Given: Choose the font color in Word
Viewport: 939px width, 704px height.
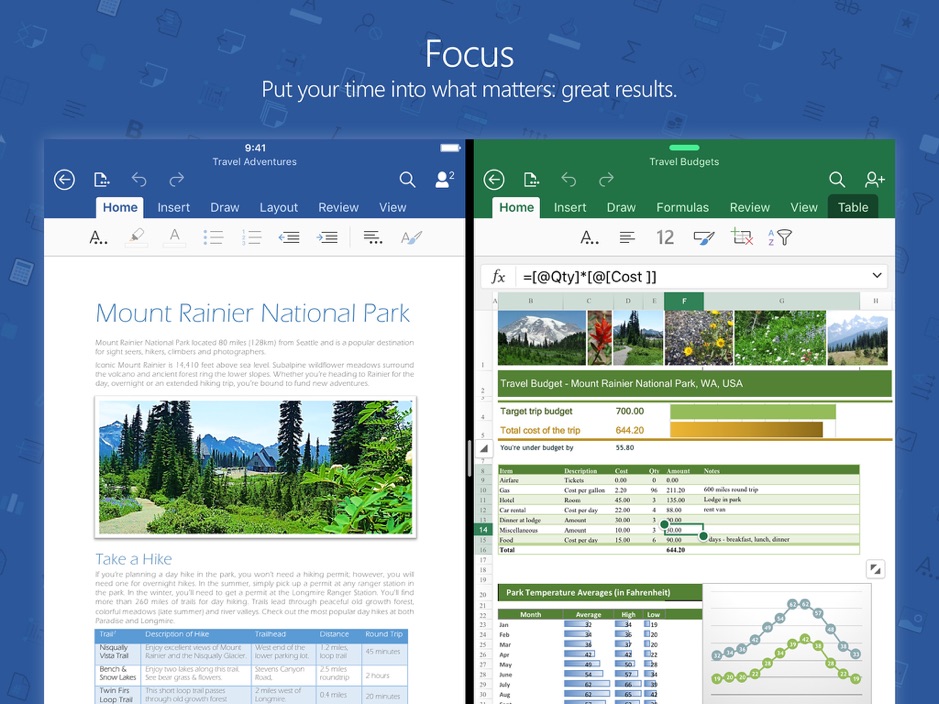Looking at the screenshot, I should pyautogui.click(x=174, y=237).
